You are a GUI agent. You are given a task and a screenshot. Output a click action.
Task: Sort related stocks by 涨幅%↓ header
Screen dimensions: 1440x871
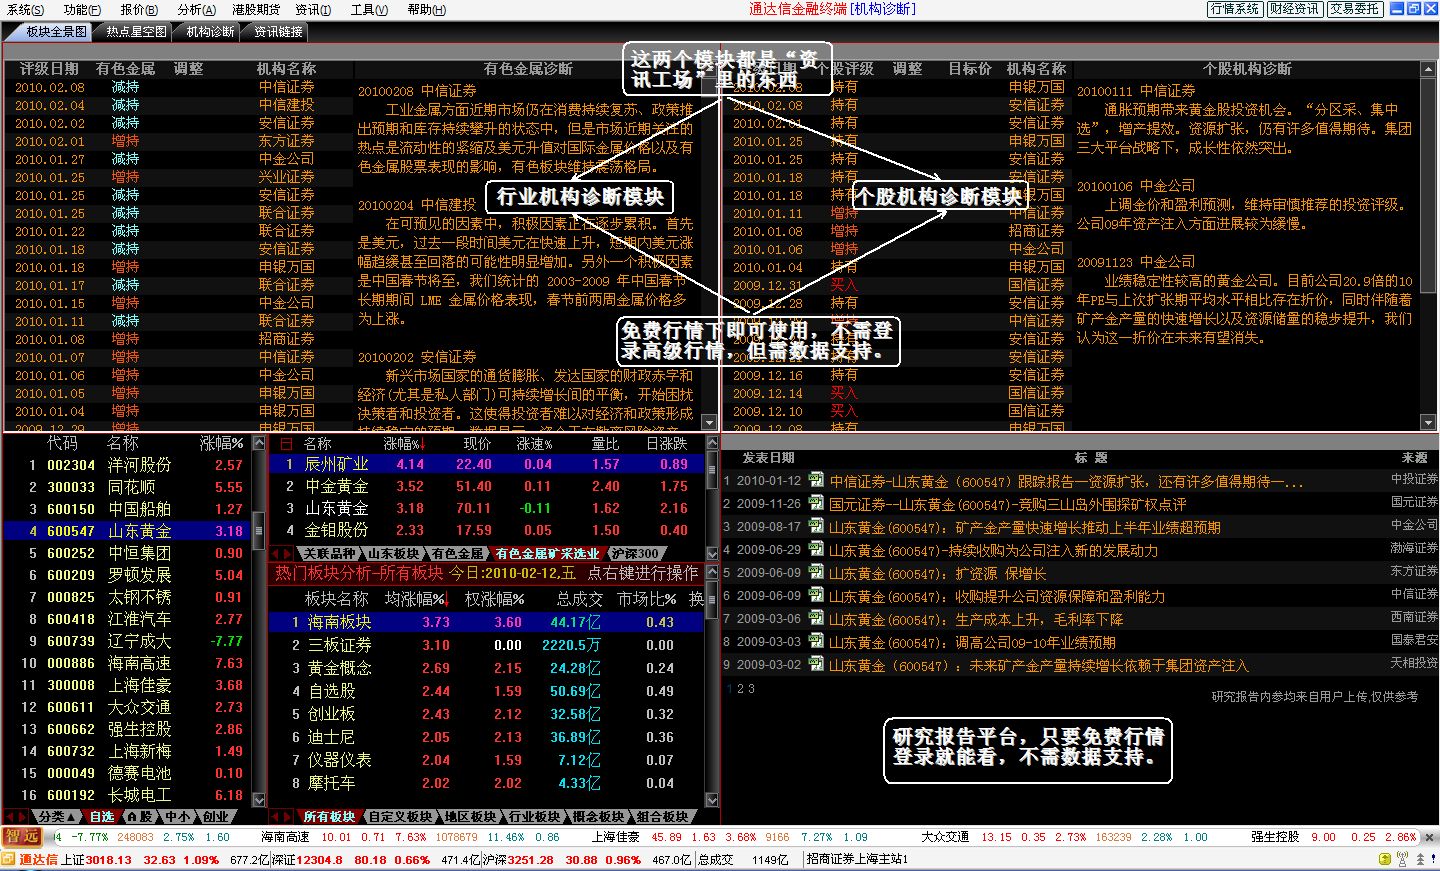pyautogui.click(x=404, y=444)
